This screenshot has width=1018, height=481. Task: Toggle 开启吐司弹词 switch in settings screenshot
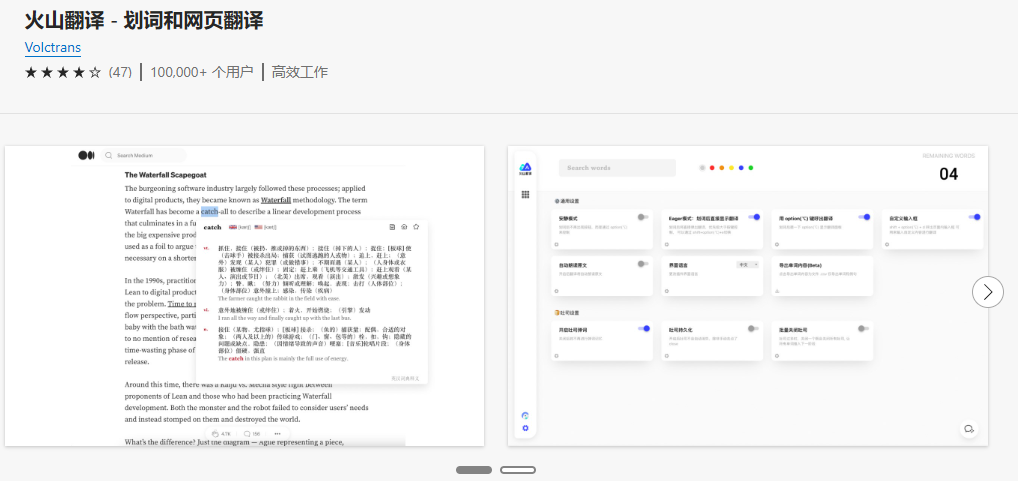[x=643, y=329]
